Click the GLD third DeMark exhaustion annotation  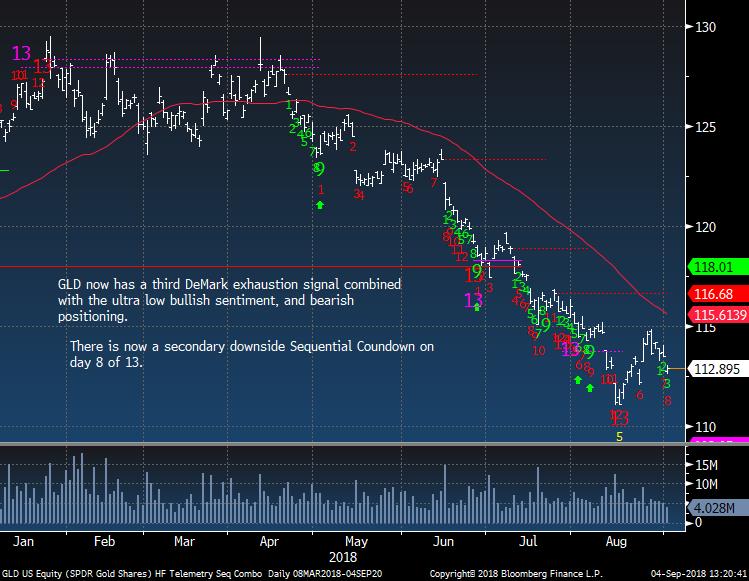tap(229, 300)
